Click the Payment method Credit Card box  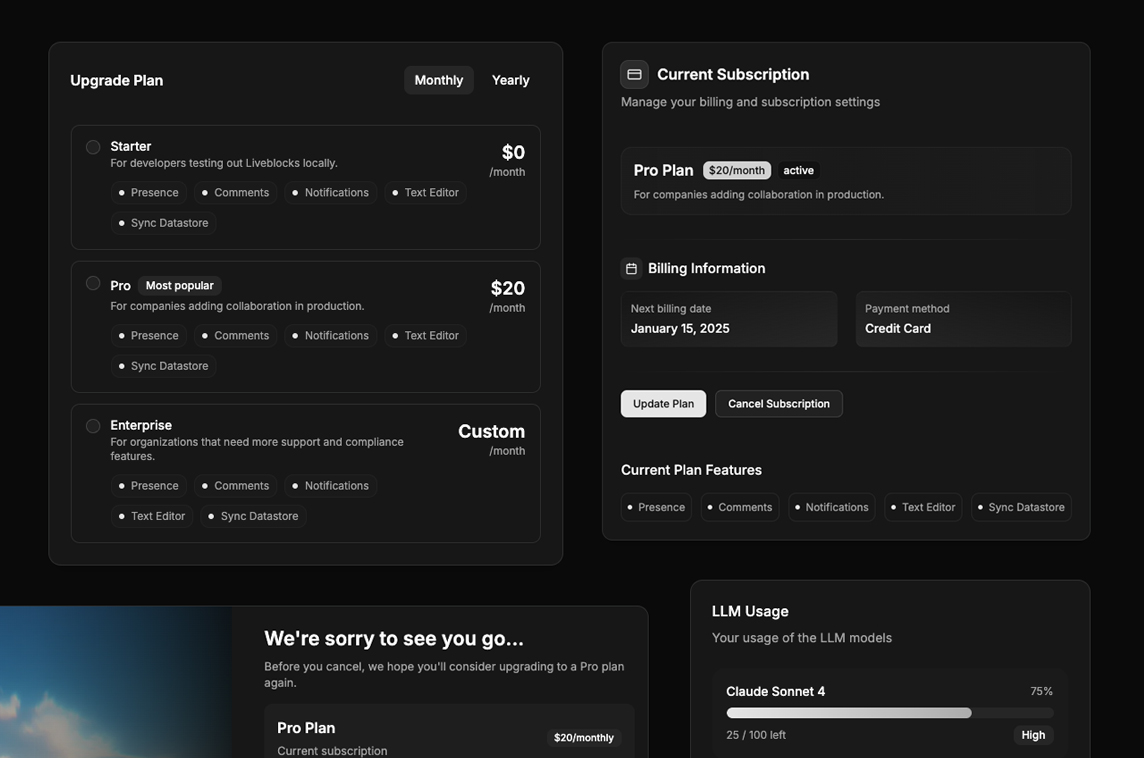pos(962,319)
